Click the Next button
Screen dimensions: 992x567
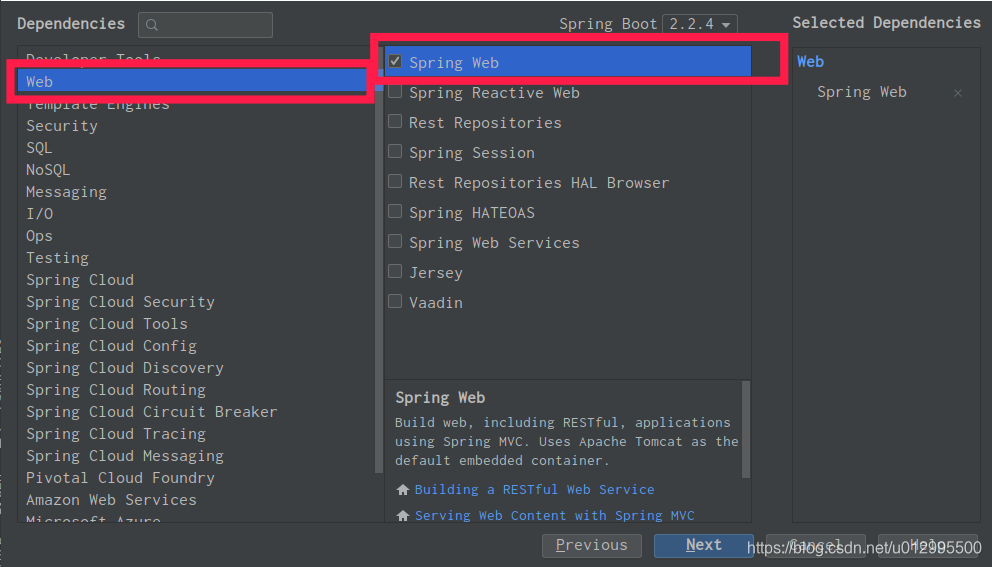click(x=704, y=545)
